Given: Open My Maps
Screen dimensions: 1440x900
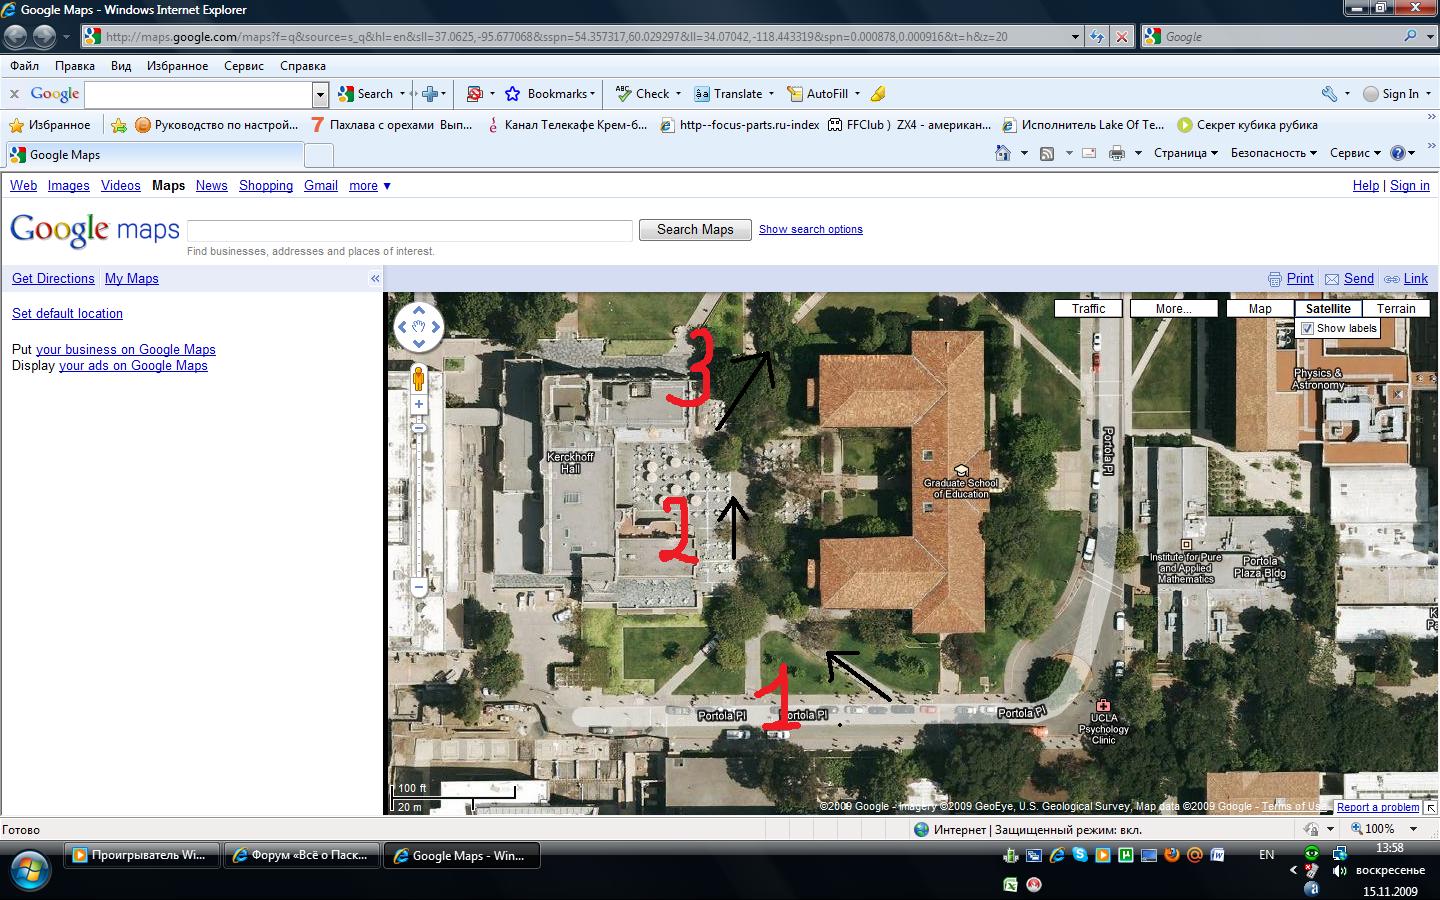Looking at the screenshot, I should (x=132, y=279).
